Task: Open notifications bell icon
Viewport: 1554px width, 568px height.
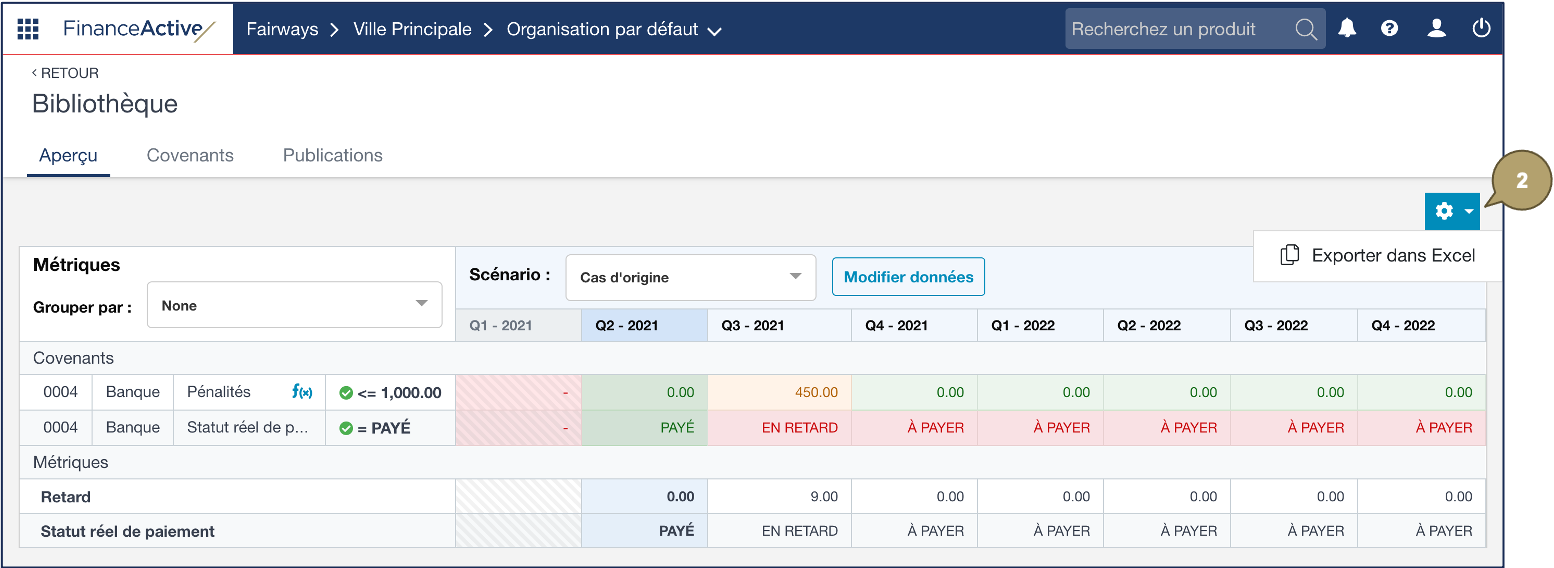Action: [1347, 29]
